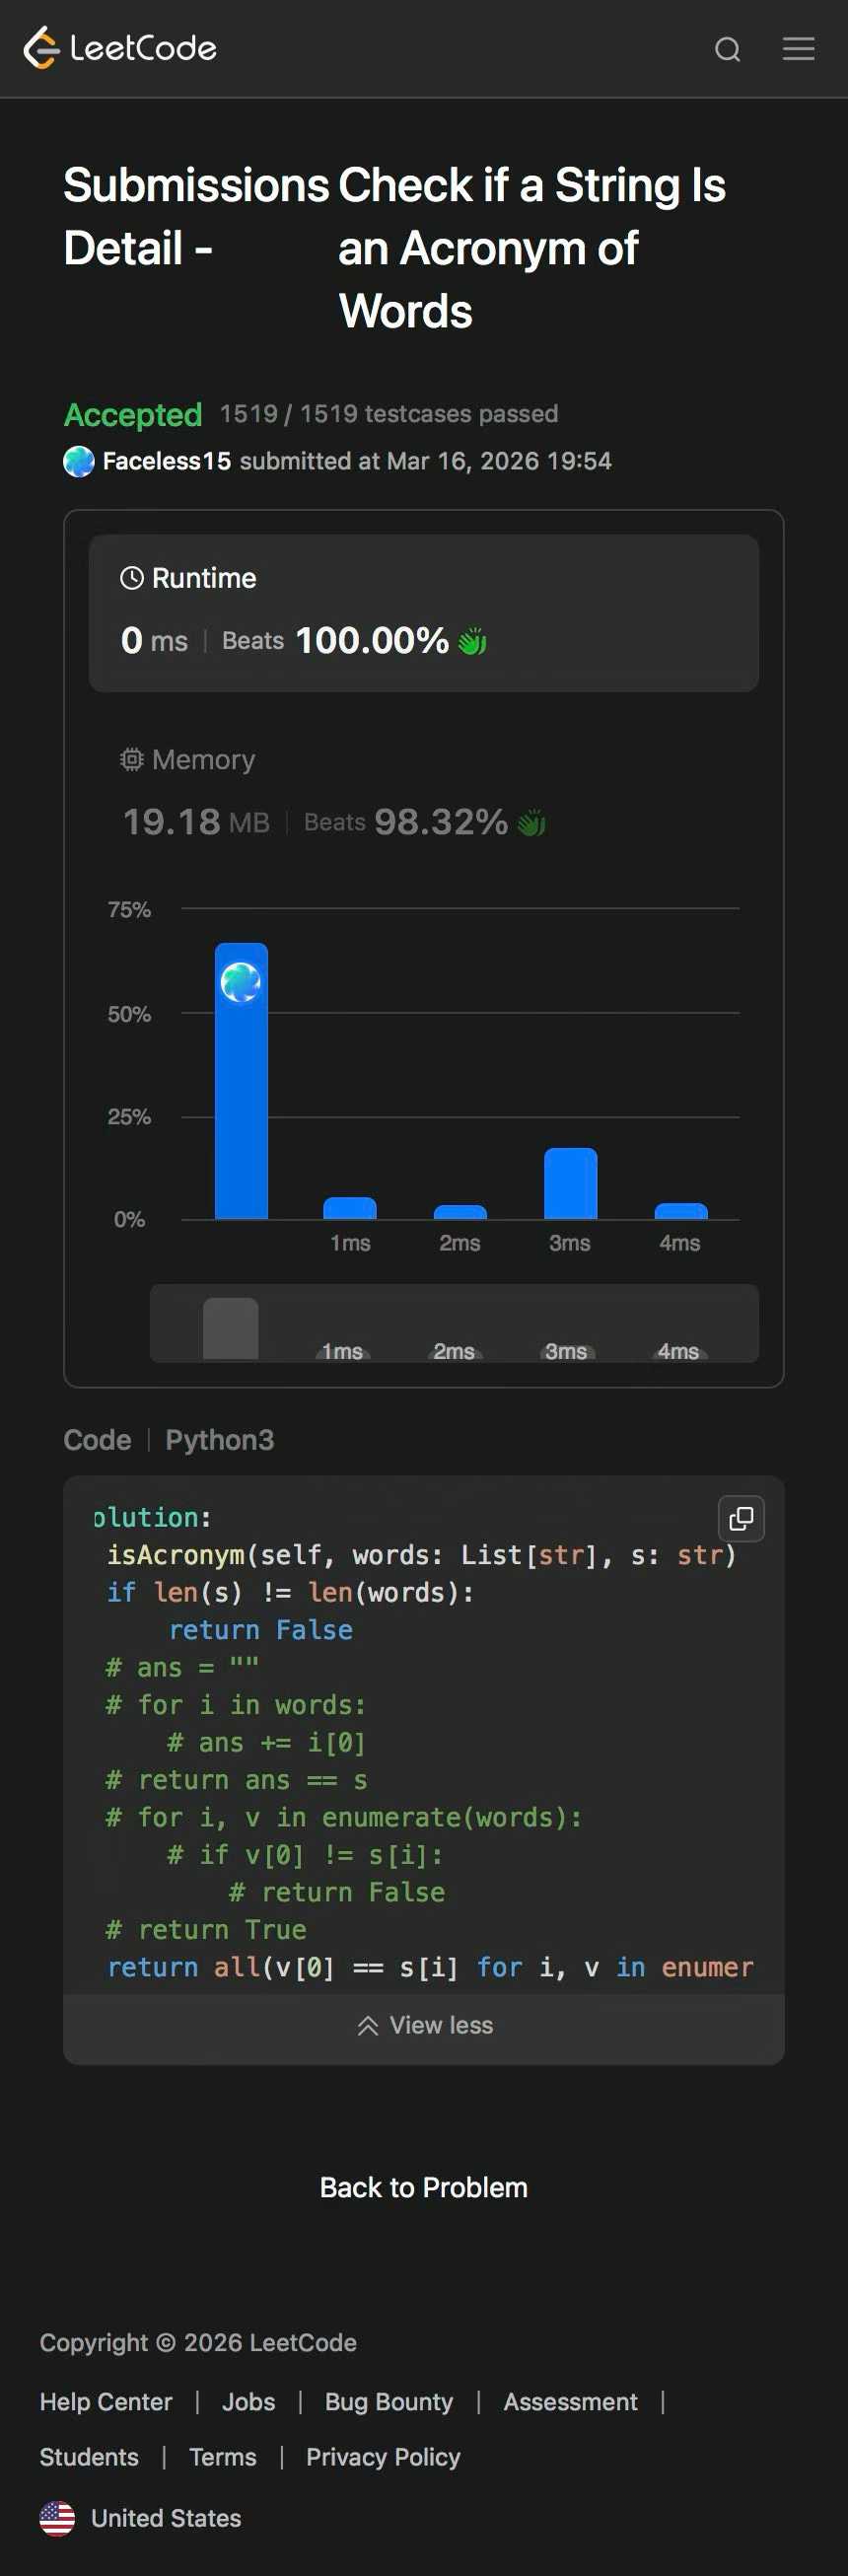Go Back to Problem
Viewport: 848px width, 2576px height.
point(424,2186)
